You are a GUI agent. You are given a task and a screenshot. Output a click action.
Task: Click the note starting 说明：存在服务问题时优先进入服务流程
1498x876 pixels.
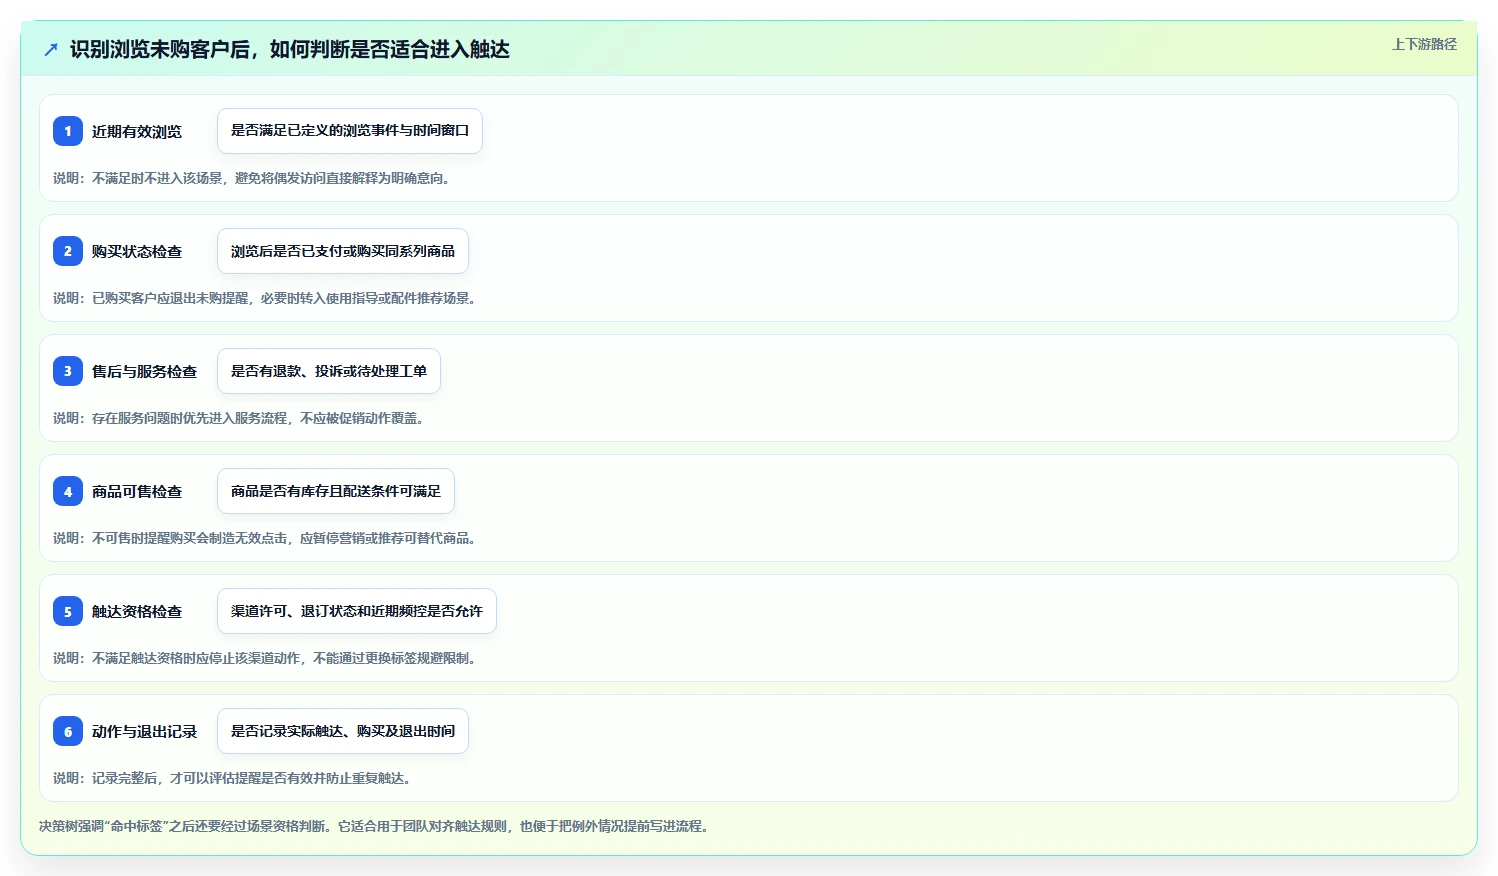(x=241, y=418)
